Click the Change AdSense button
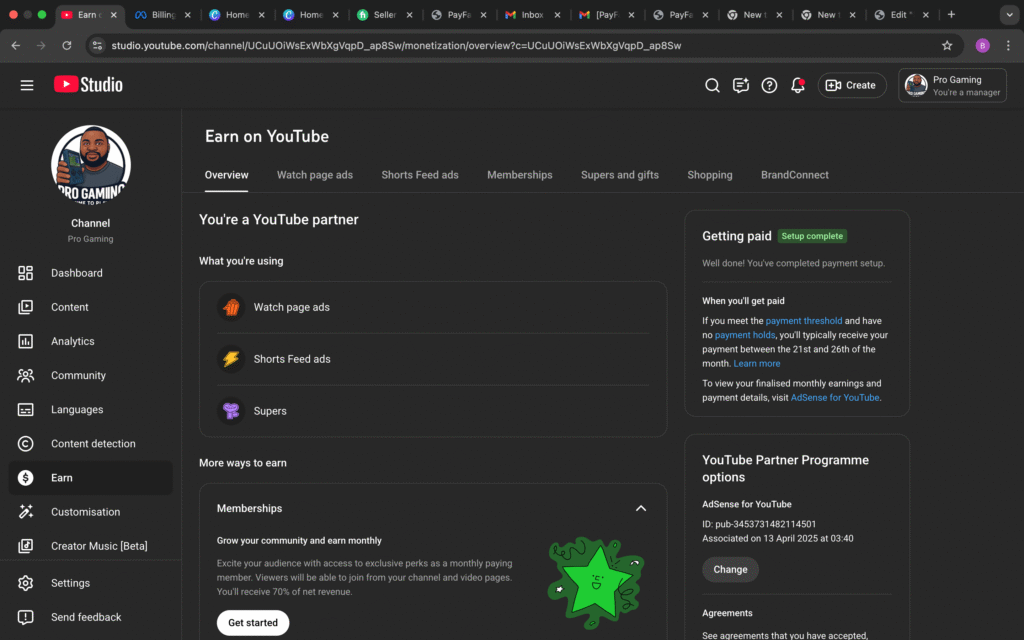The width and height of the screenshot is (1024, 640). click(x=730, y=570)
